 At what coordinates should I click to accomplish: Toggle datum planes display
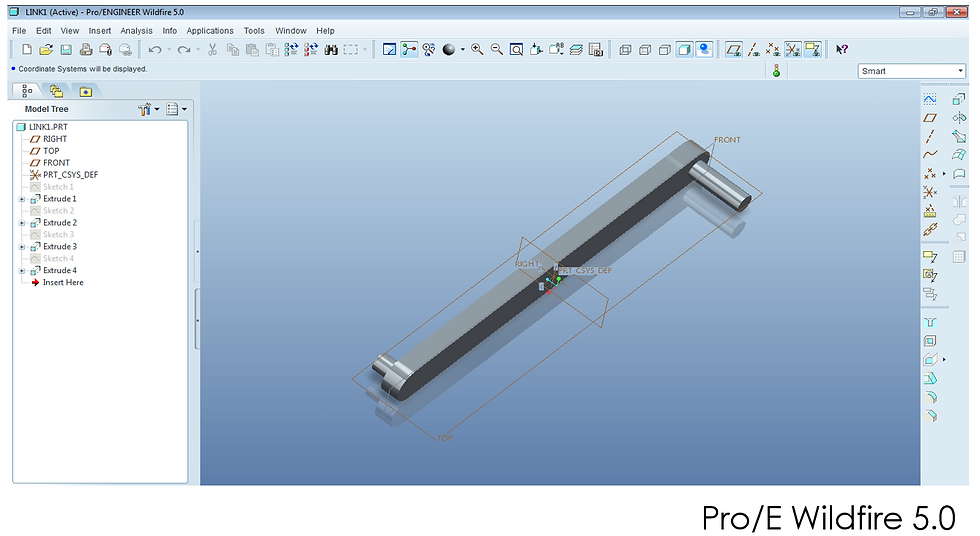(734, 49)
